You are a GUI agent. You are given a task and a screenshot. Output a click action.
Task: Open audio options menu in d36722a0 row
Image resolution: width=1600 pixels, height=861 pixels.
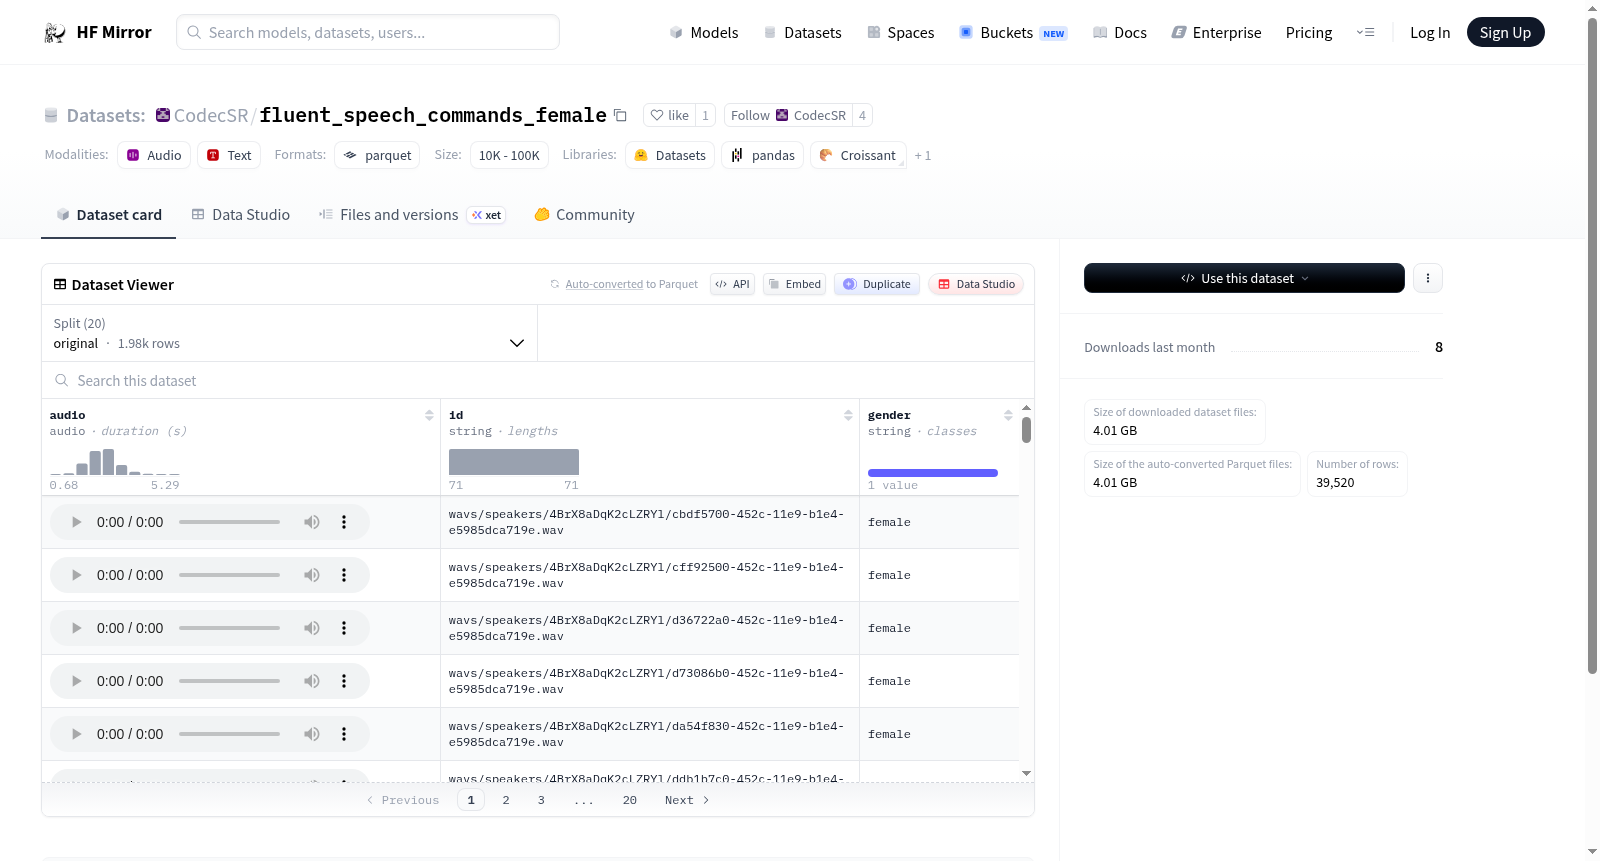point(344,628)
